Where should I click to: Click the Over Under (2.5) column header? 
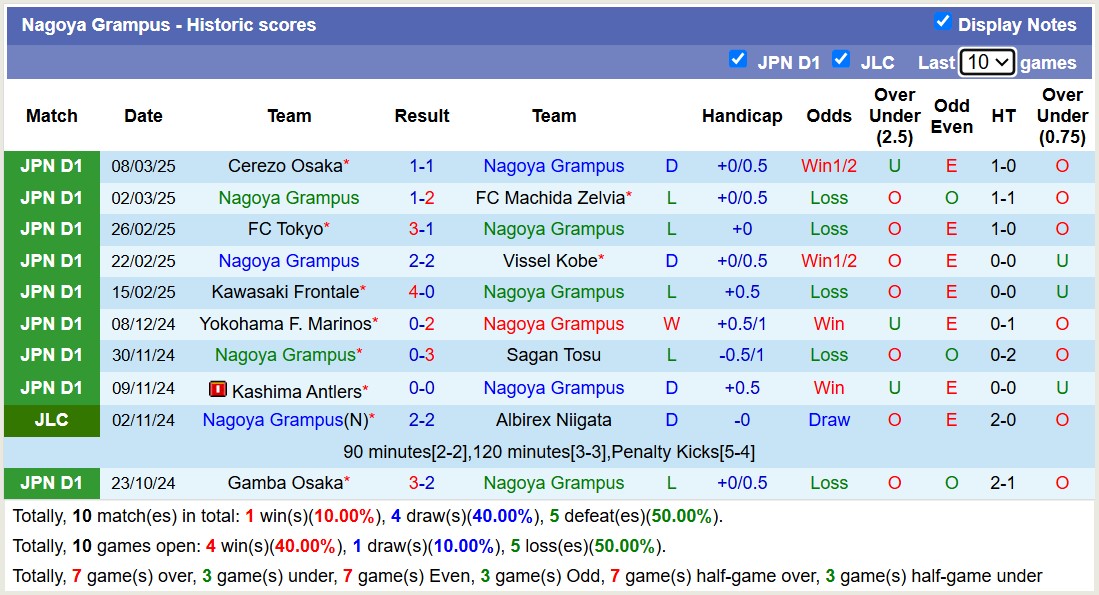click(894, 116)
